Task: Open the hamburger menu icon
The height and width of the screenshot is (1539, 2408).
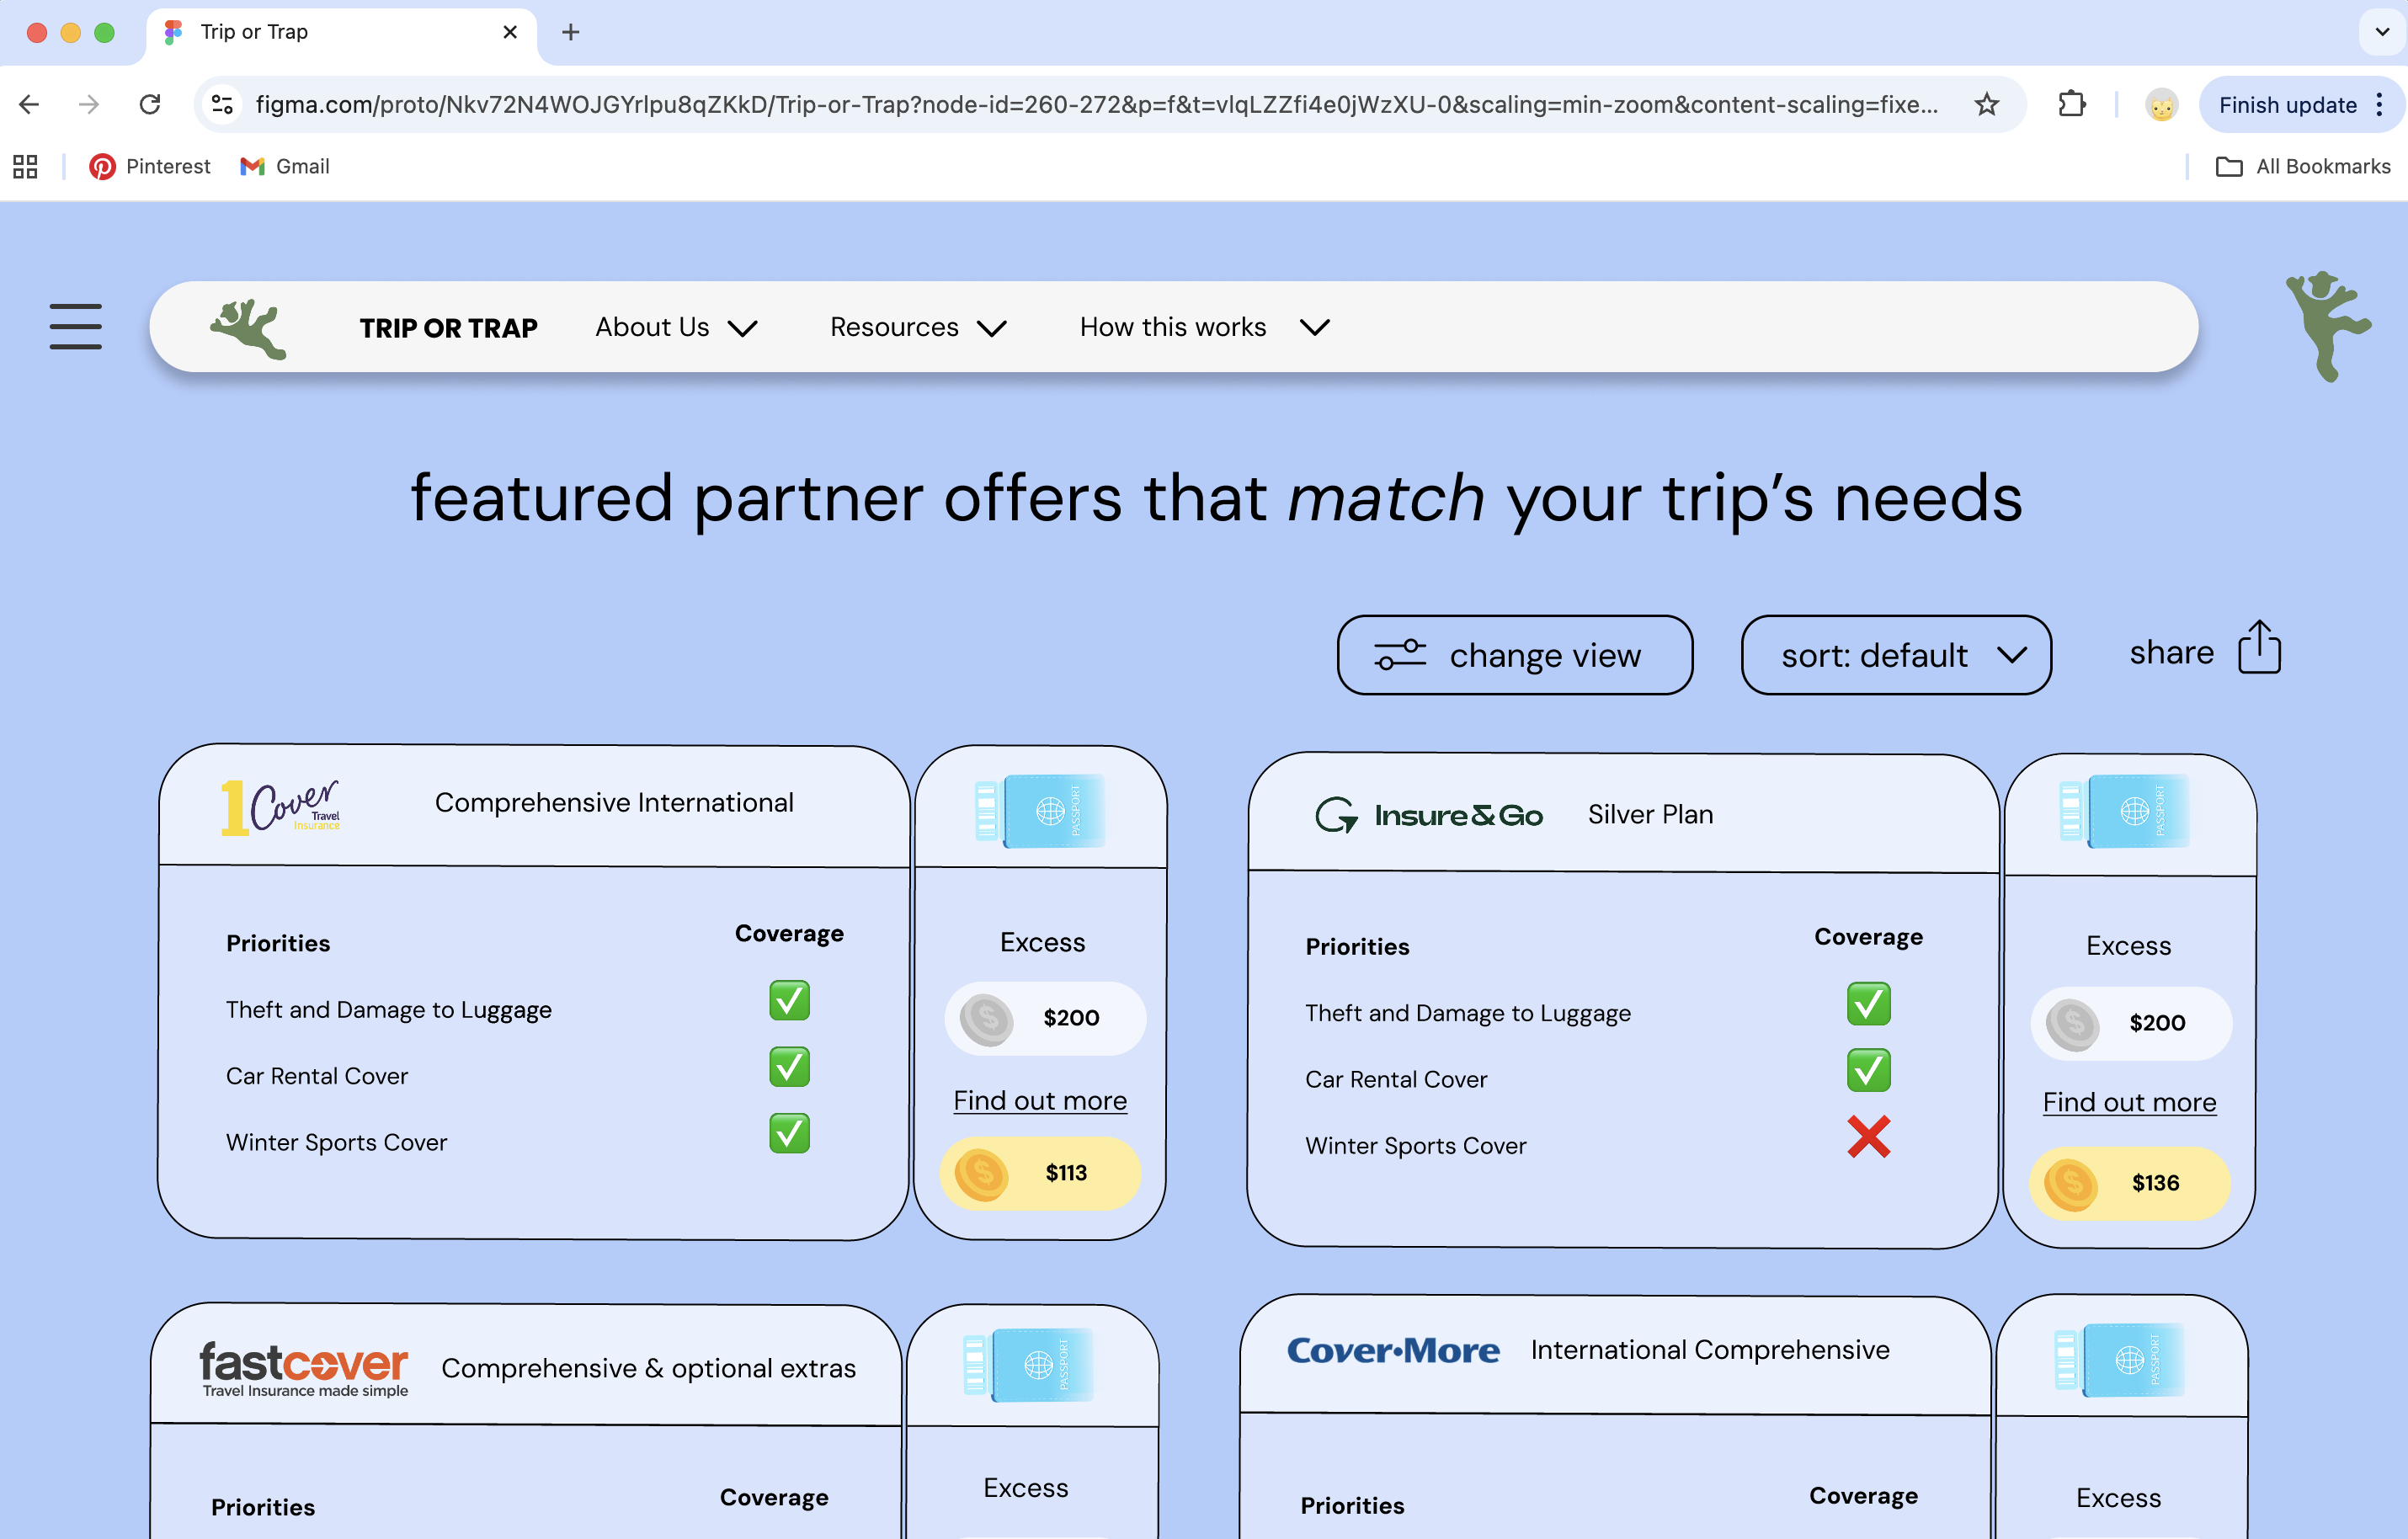Action: (76, 327)
